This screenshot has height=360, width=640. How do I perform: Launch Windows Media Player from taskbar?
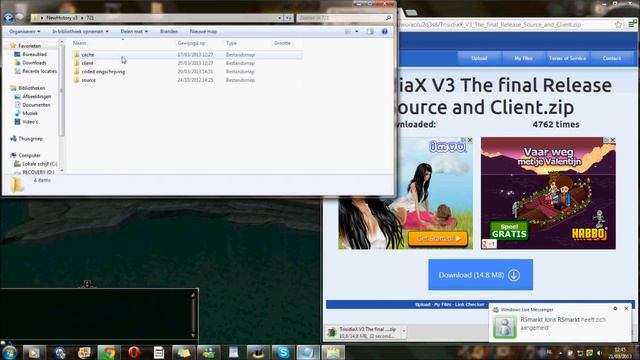point(34,352)
